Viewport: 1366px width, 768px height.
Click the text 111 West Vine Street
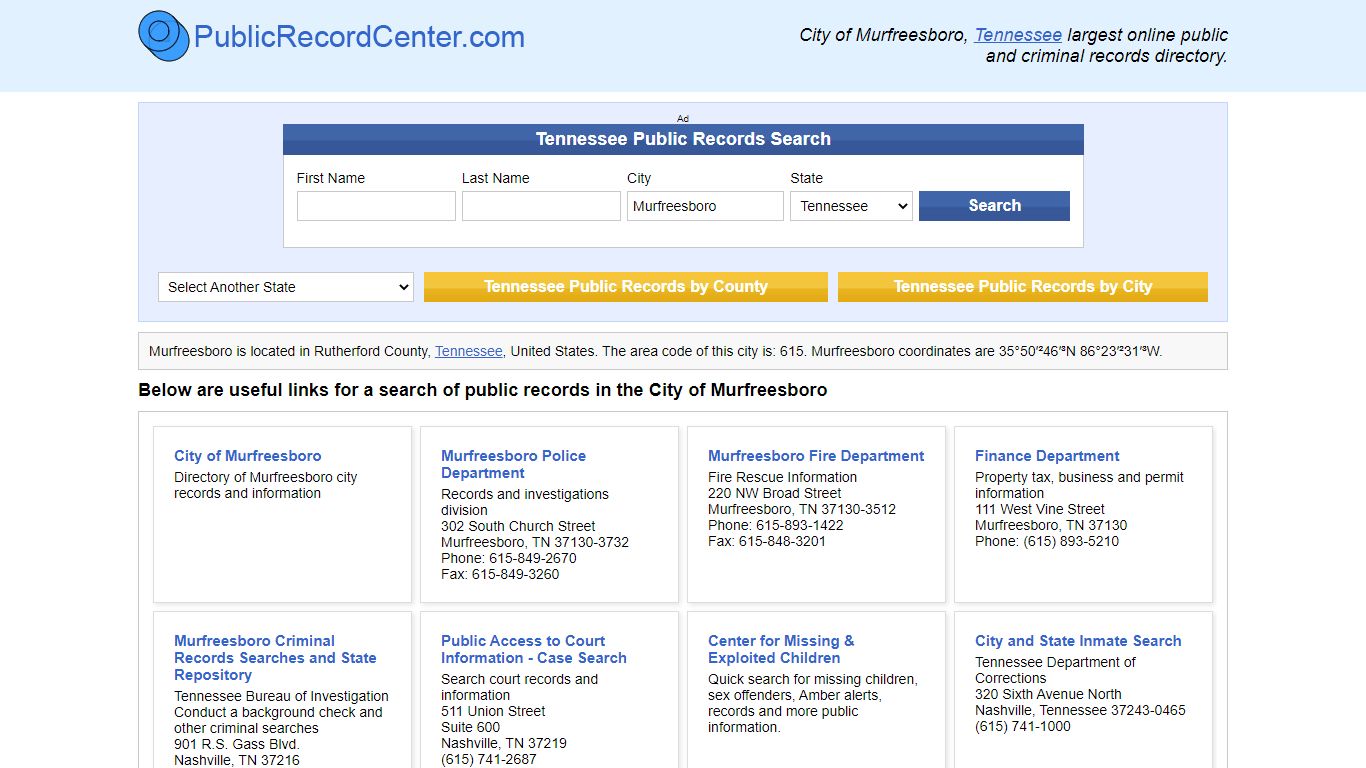click(1040, 509)
